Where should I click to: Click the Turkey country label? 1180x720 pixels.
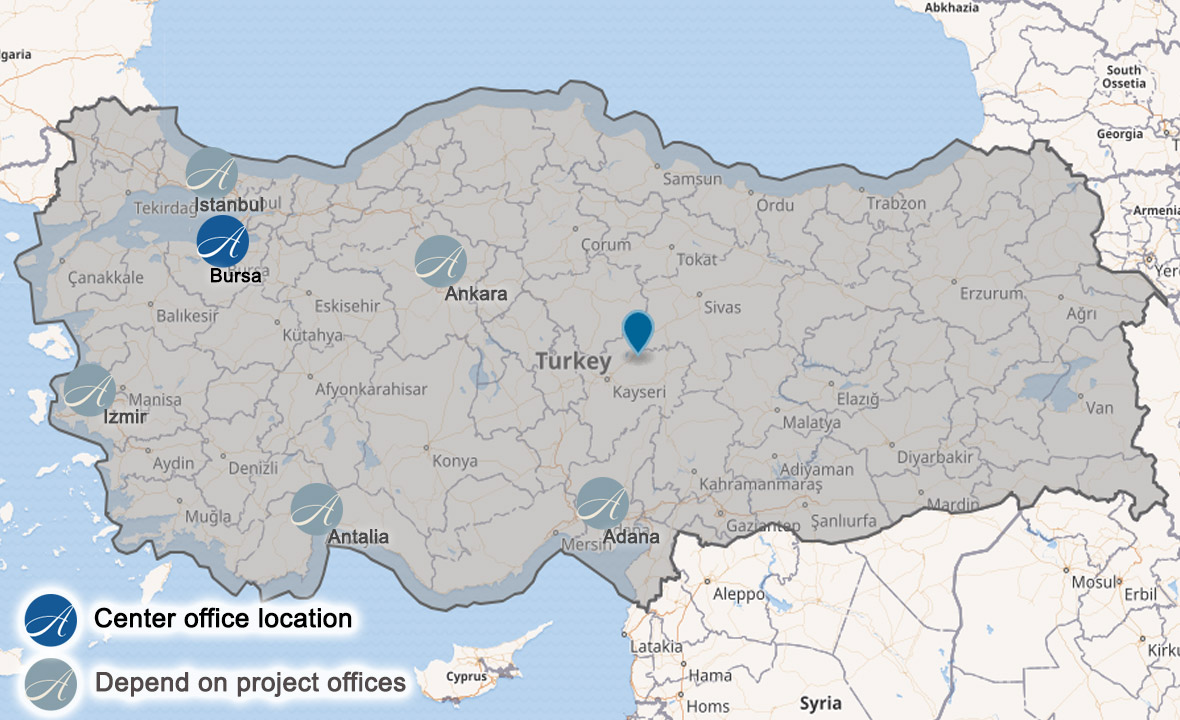[572, 362]
